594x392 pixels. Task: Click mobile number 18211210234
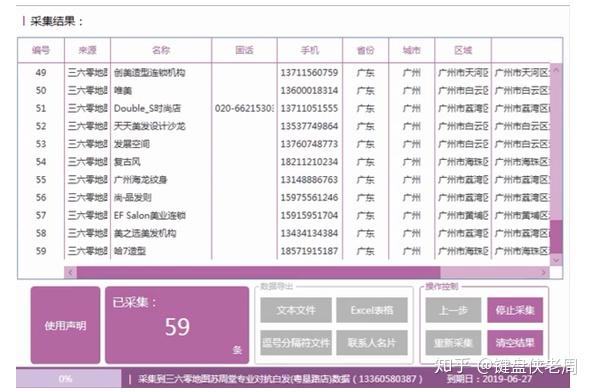pos(309,161)
